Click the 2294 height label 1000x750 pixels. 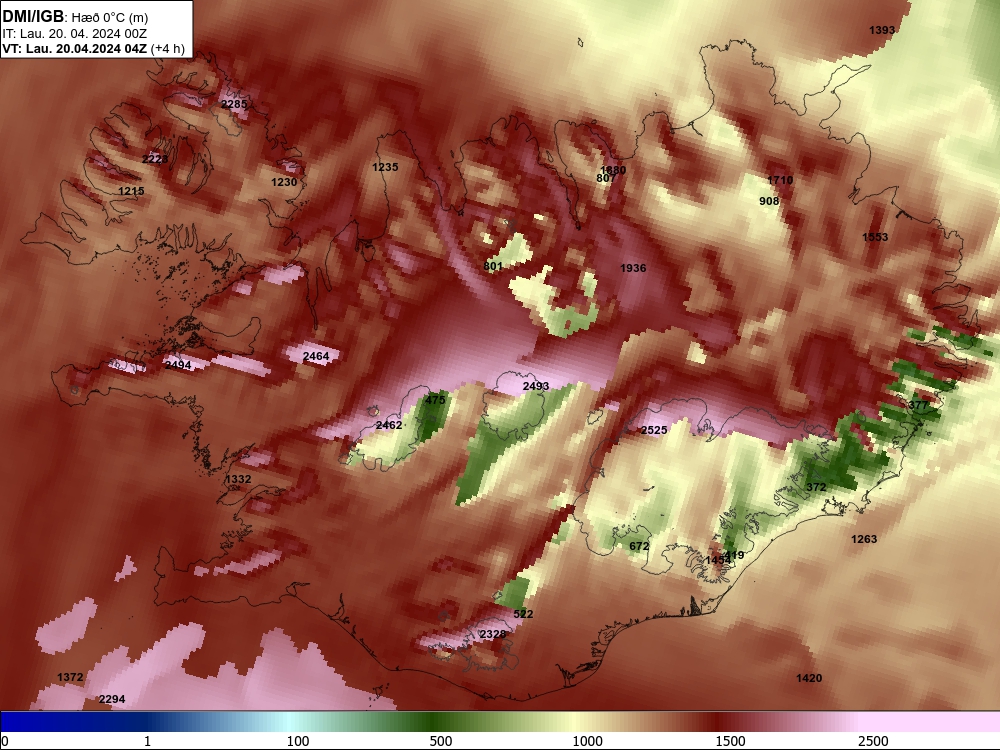pyautogui.click(x=112, y=699)
